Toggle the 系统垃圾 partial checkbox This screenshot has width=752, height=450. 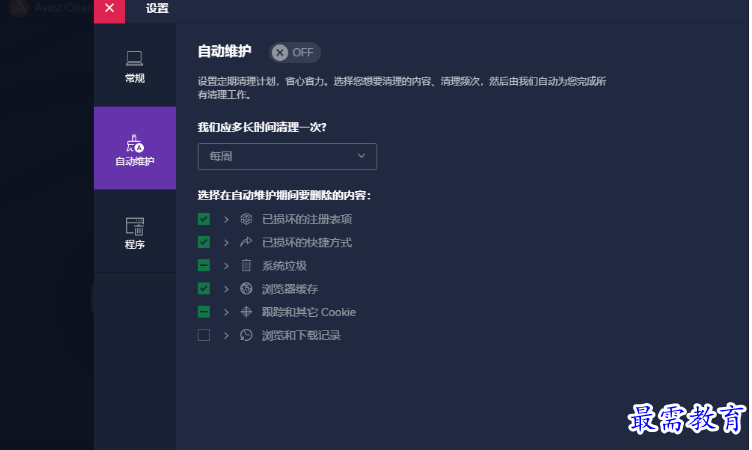[204, 265]
